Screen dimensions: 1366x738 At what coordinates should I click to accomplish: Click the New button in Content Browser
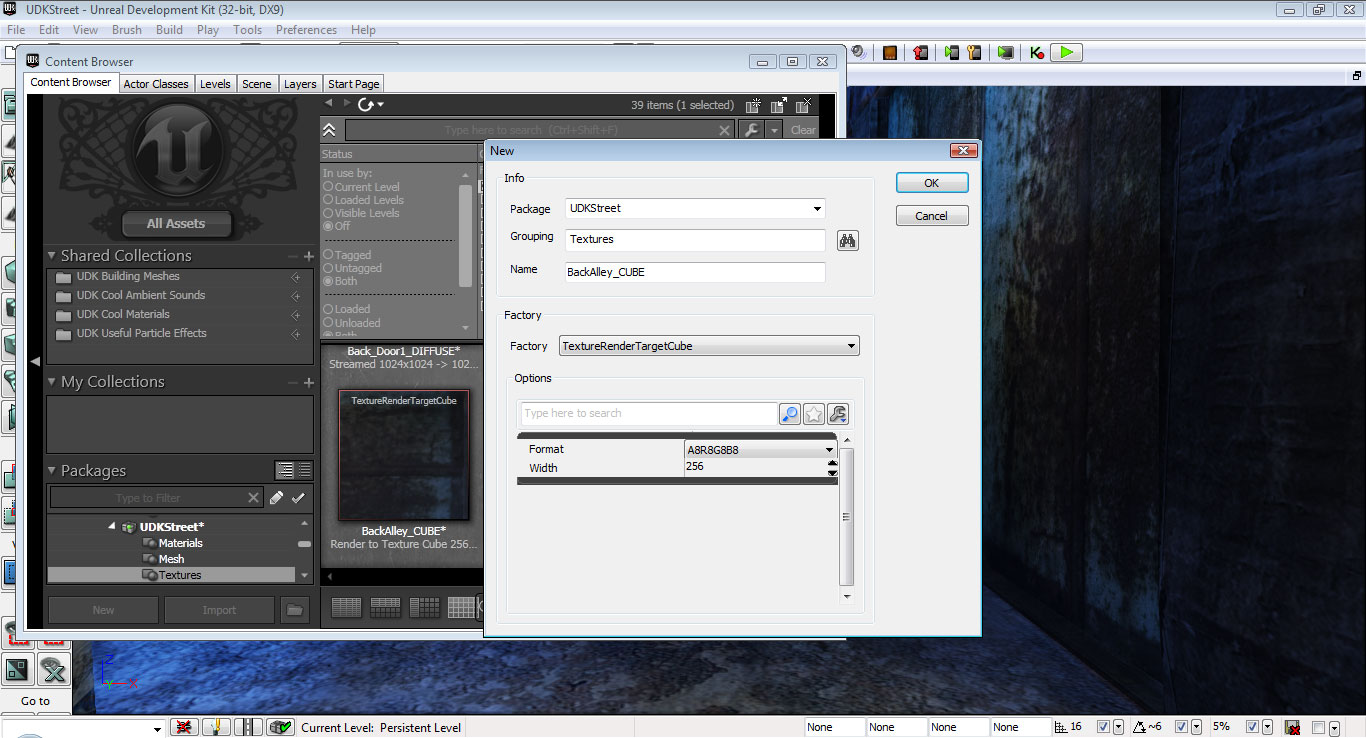(104, 610)
